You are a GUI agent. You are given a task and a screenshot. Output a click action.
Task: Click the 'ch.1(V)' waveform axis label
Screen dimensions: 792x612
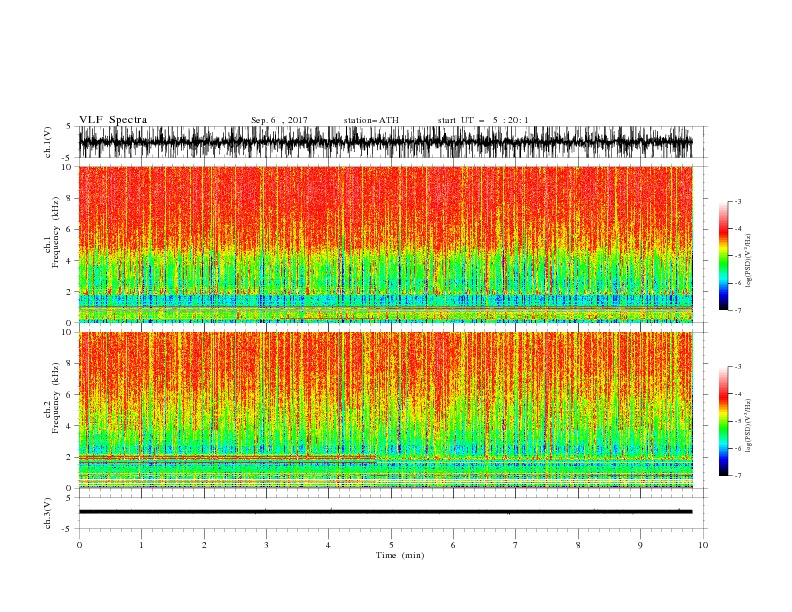coord(48,142)
